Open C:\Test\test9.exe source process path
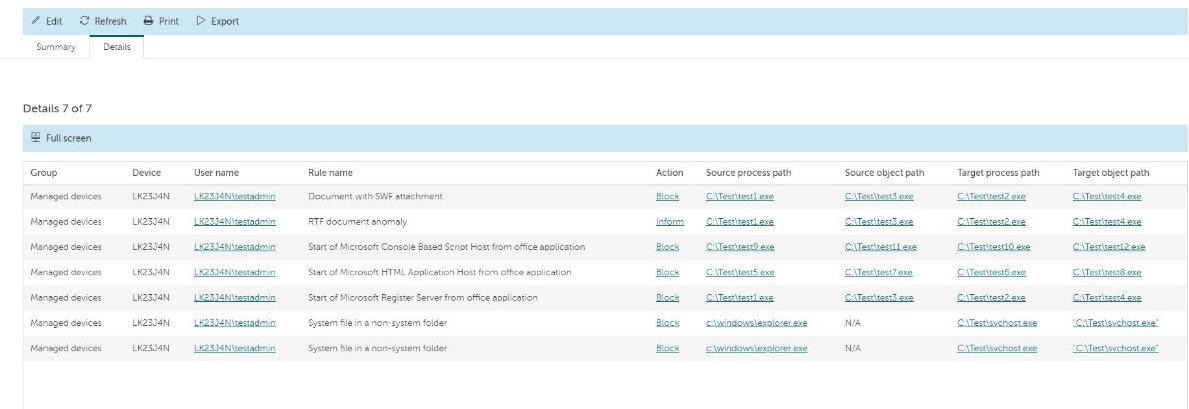Screen dimensions: 1189x409 [x=739, y=247]
